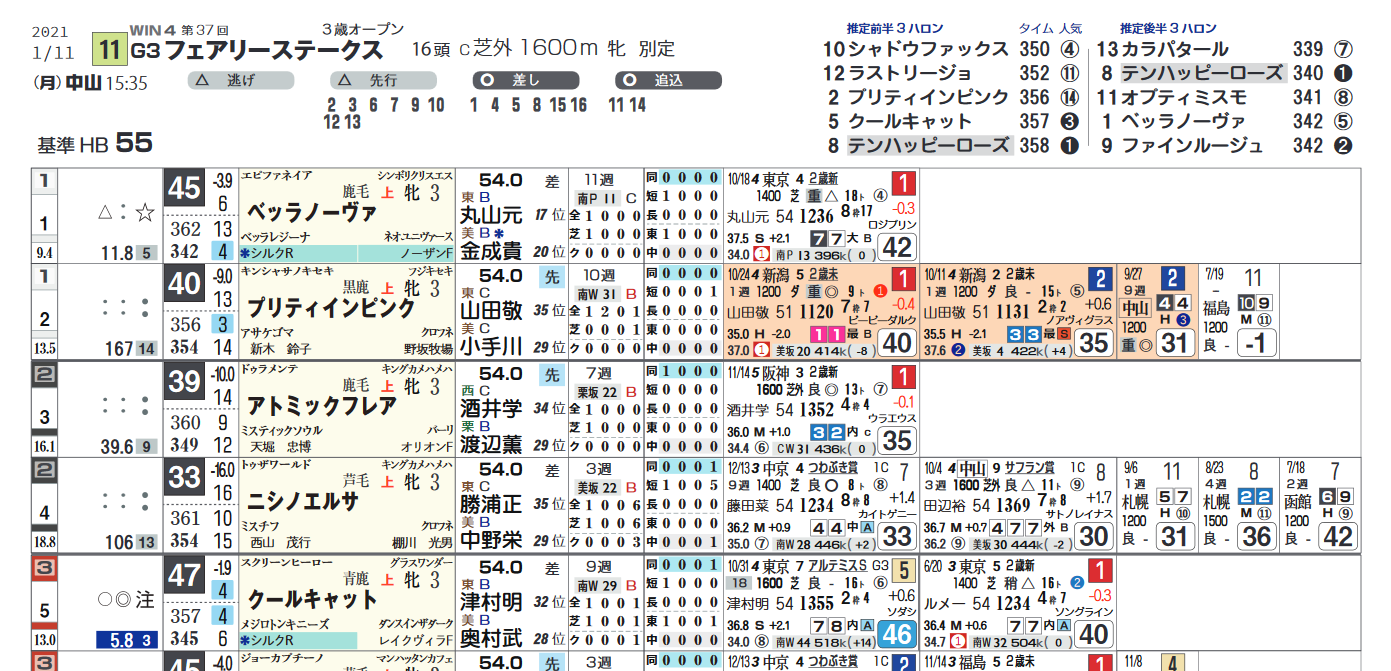Click the blue 先 badge in アトミックフレア row
The image size is (1391, 671).
click(x=552, y=376)
